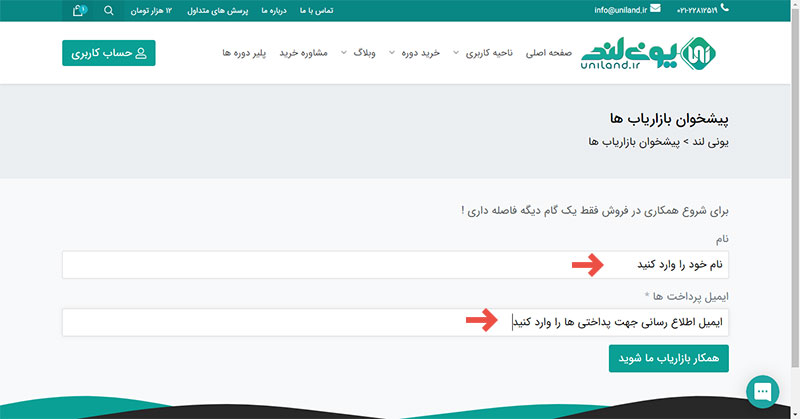This screenshot has height=419, width=800.
Task: Click the search magnifier icon
Action: tap(109, 10)
